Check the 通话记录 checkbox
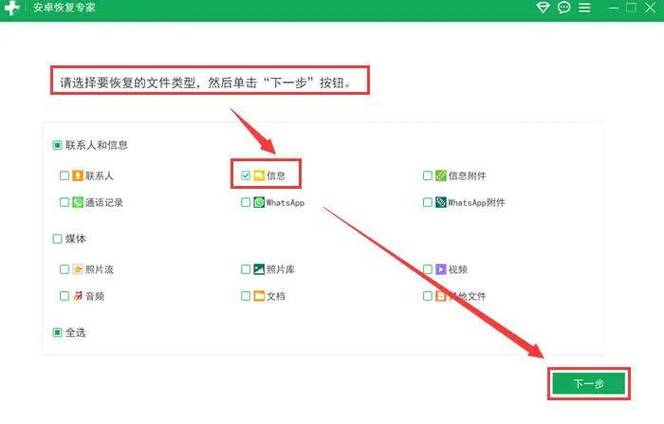This screenshot has width=664, height=424. tap(64, 202)
